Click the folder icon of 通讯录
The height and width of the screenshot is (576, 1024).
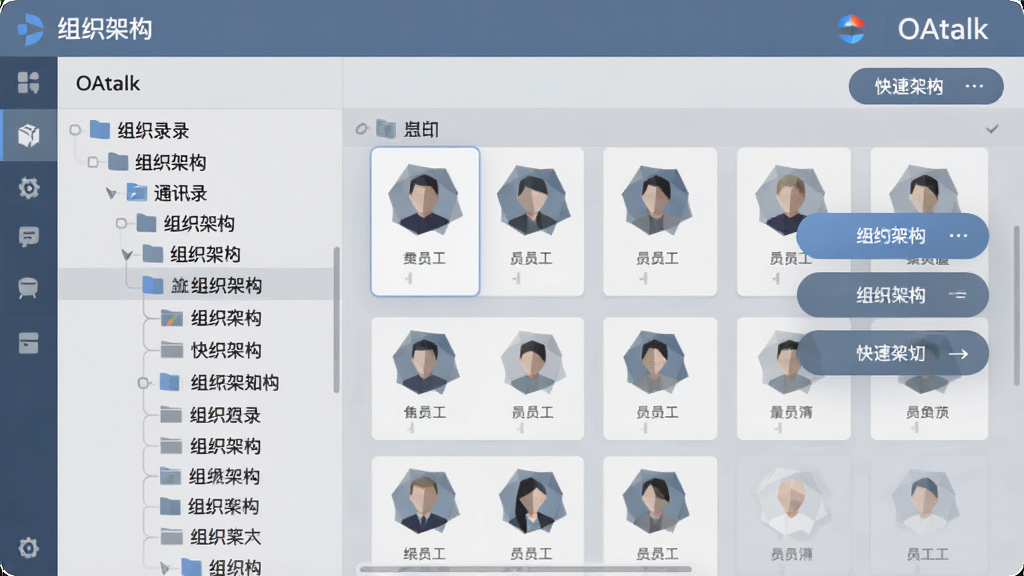point(136,193)
